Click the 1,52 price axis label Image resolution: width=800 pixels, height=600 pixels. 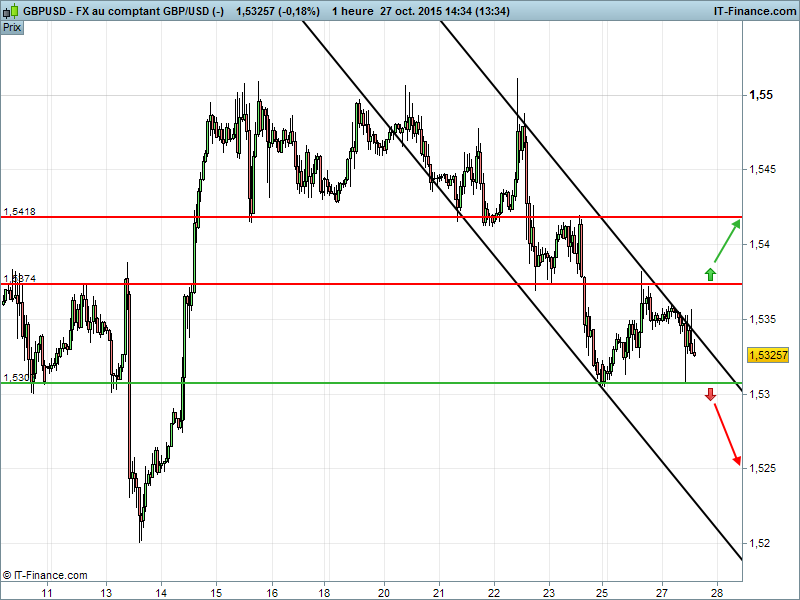click(x=759, y=543)
